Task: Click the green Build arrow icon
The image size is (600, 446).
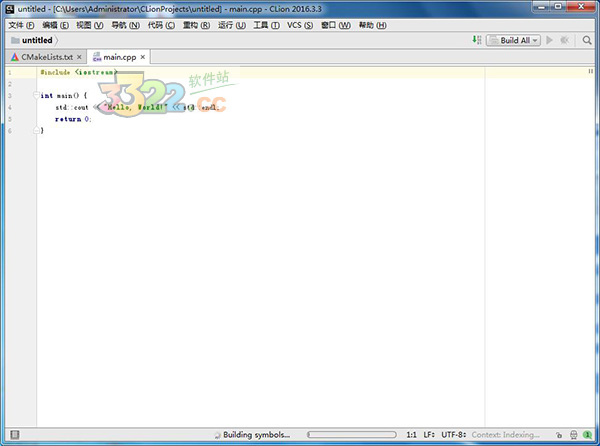Action: [476, 40]
